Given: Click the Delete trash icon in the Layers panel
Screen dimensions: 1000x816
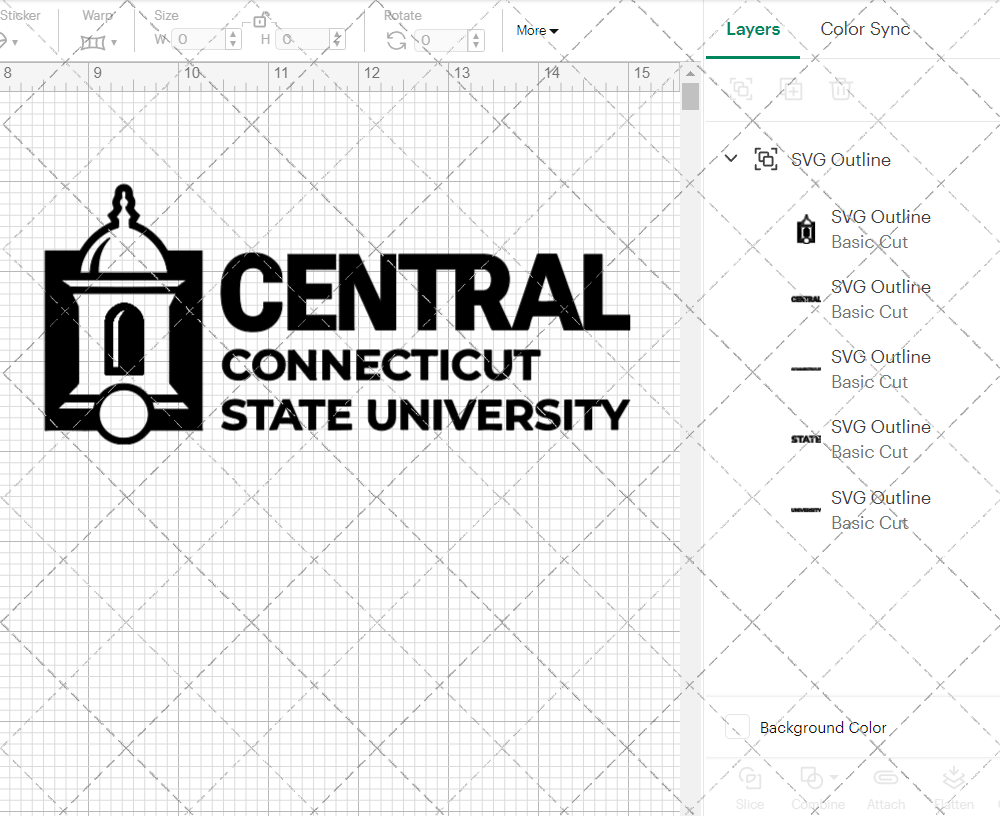Looking at the screenshot, I should pos(841,89).
